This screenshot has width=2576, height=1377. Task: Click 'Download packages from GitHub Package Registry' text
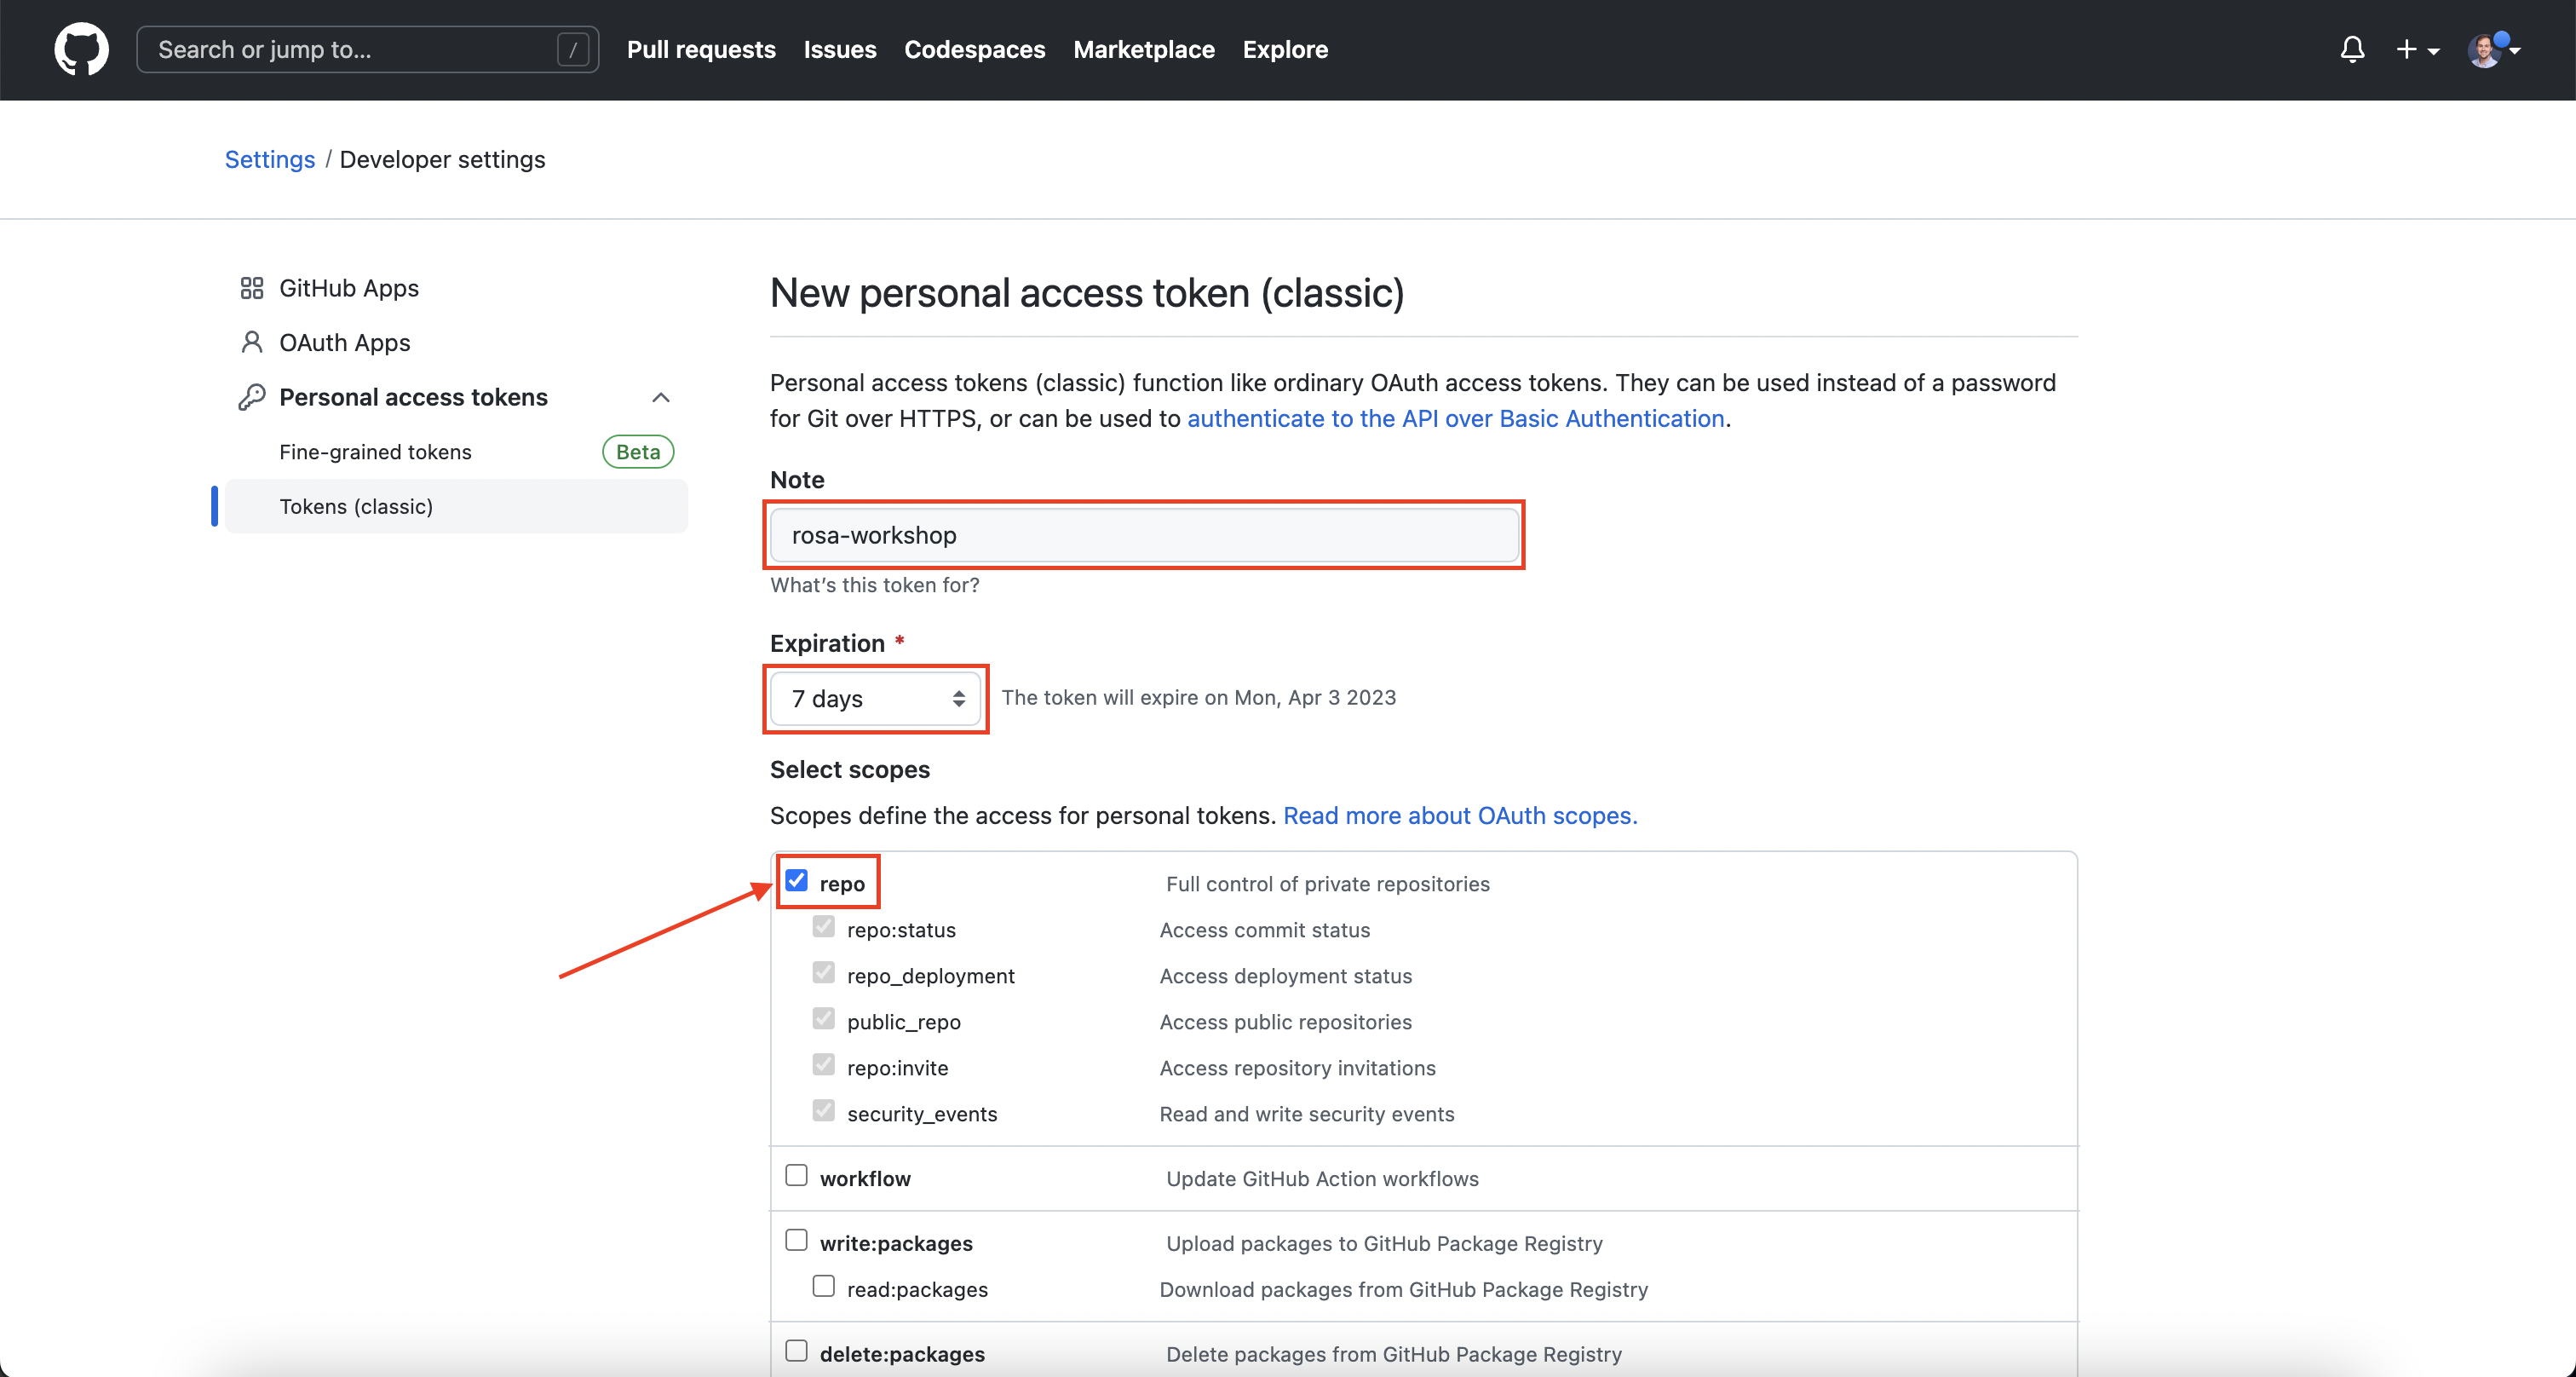(x=1403, y=1289)
